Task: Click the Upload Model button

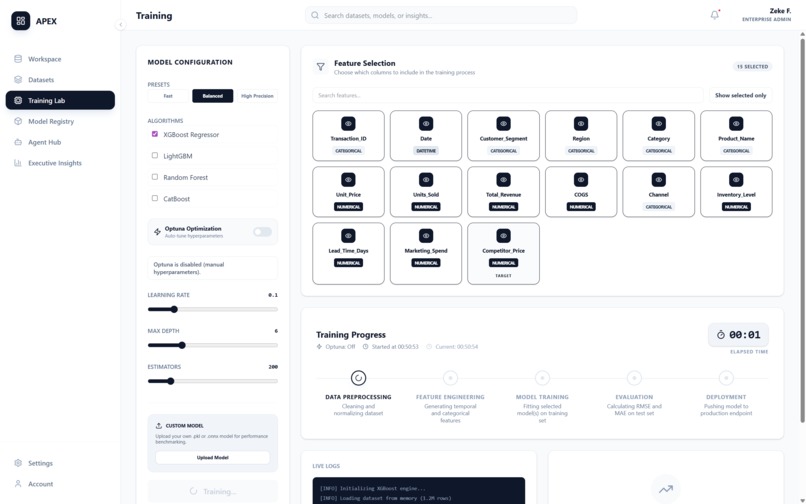Action: pos(212,458)
